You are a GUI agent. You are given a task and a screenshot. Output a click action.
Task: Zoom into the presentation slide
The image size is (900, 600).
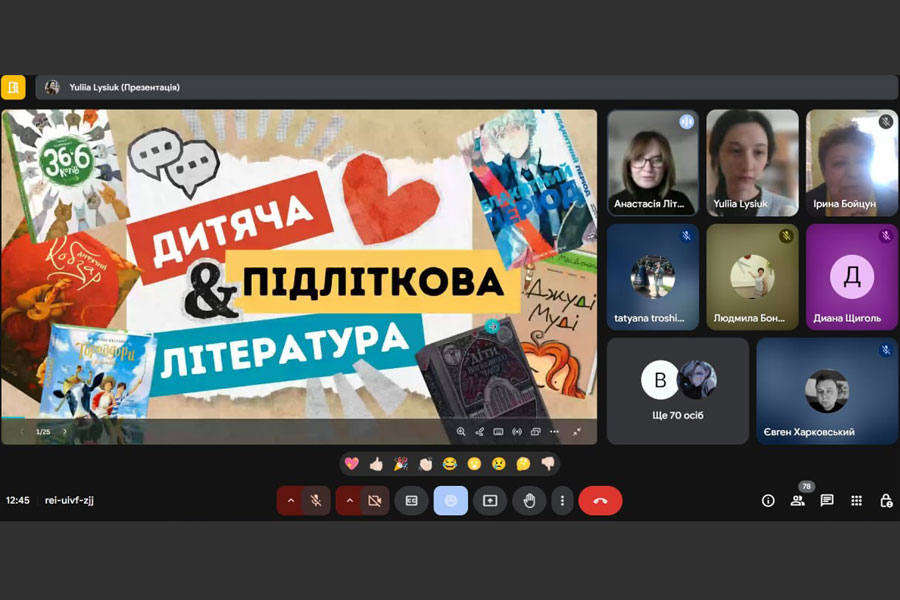(461, 432)
